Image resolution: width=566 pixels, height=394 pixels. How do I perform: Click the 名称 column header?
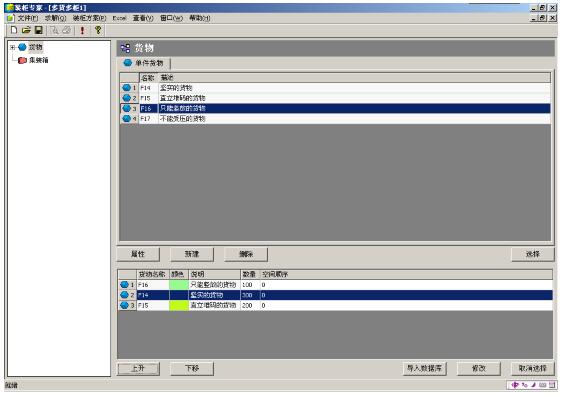(x=149, y=77)
